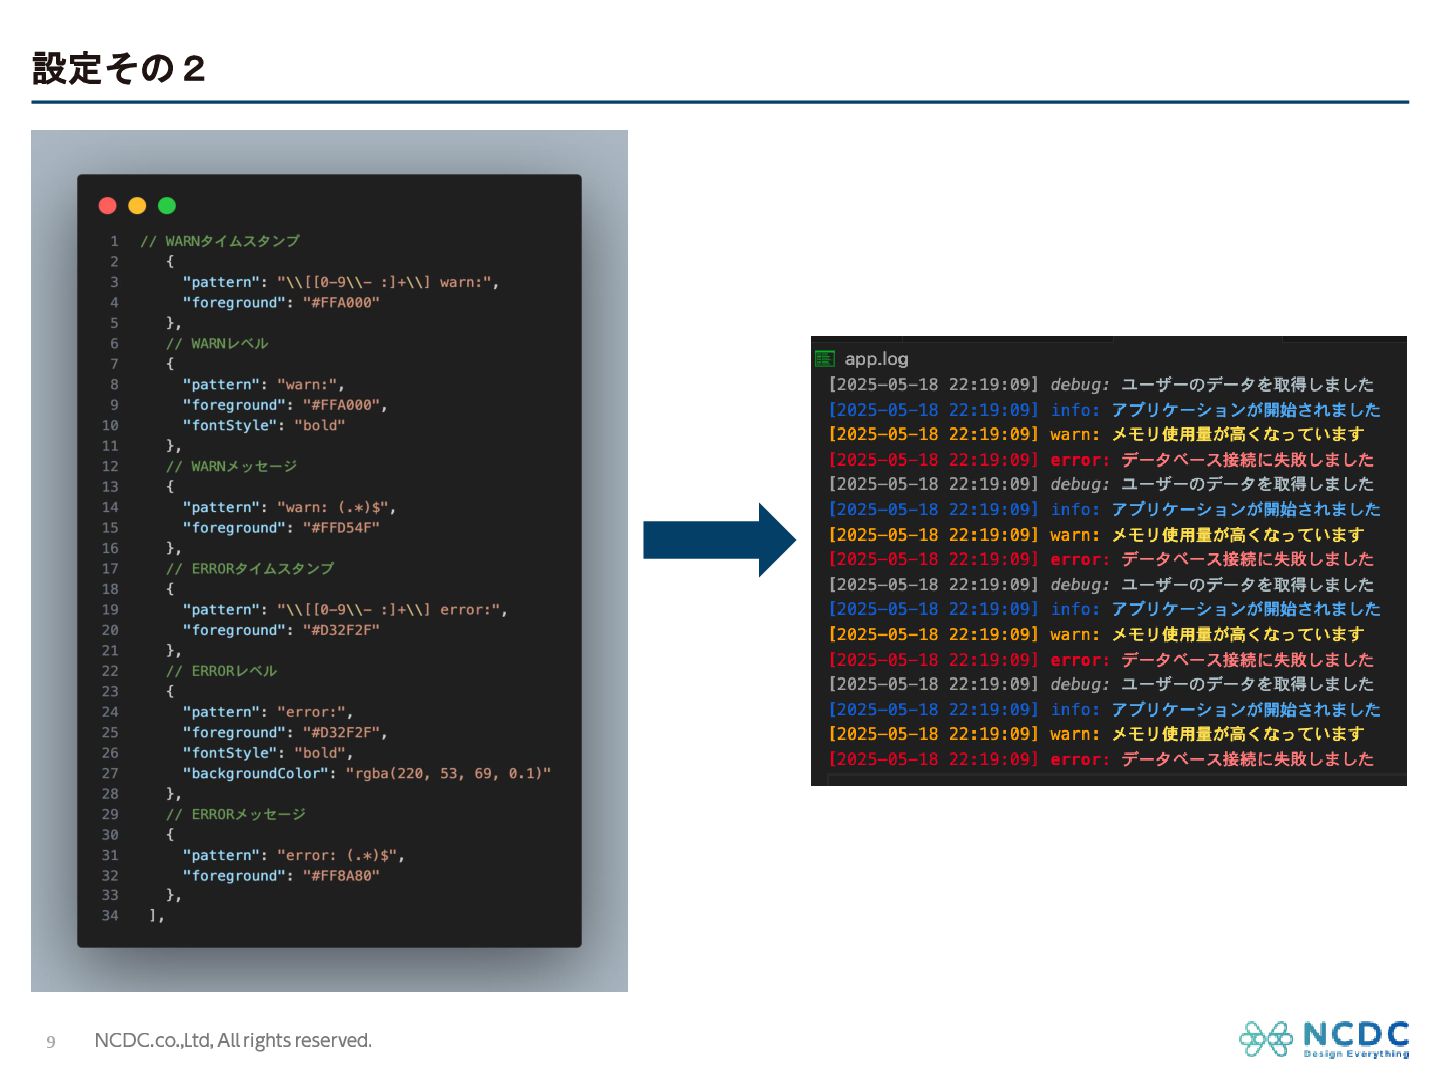The height and width of the screenshot is (1080, 1440).
Task: Click the "pattern": "warn: (.*)$" line
Action: 289,508
